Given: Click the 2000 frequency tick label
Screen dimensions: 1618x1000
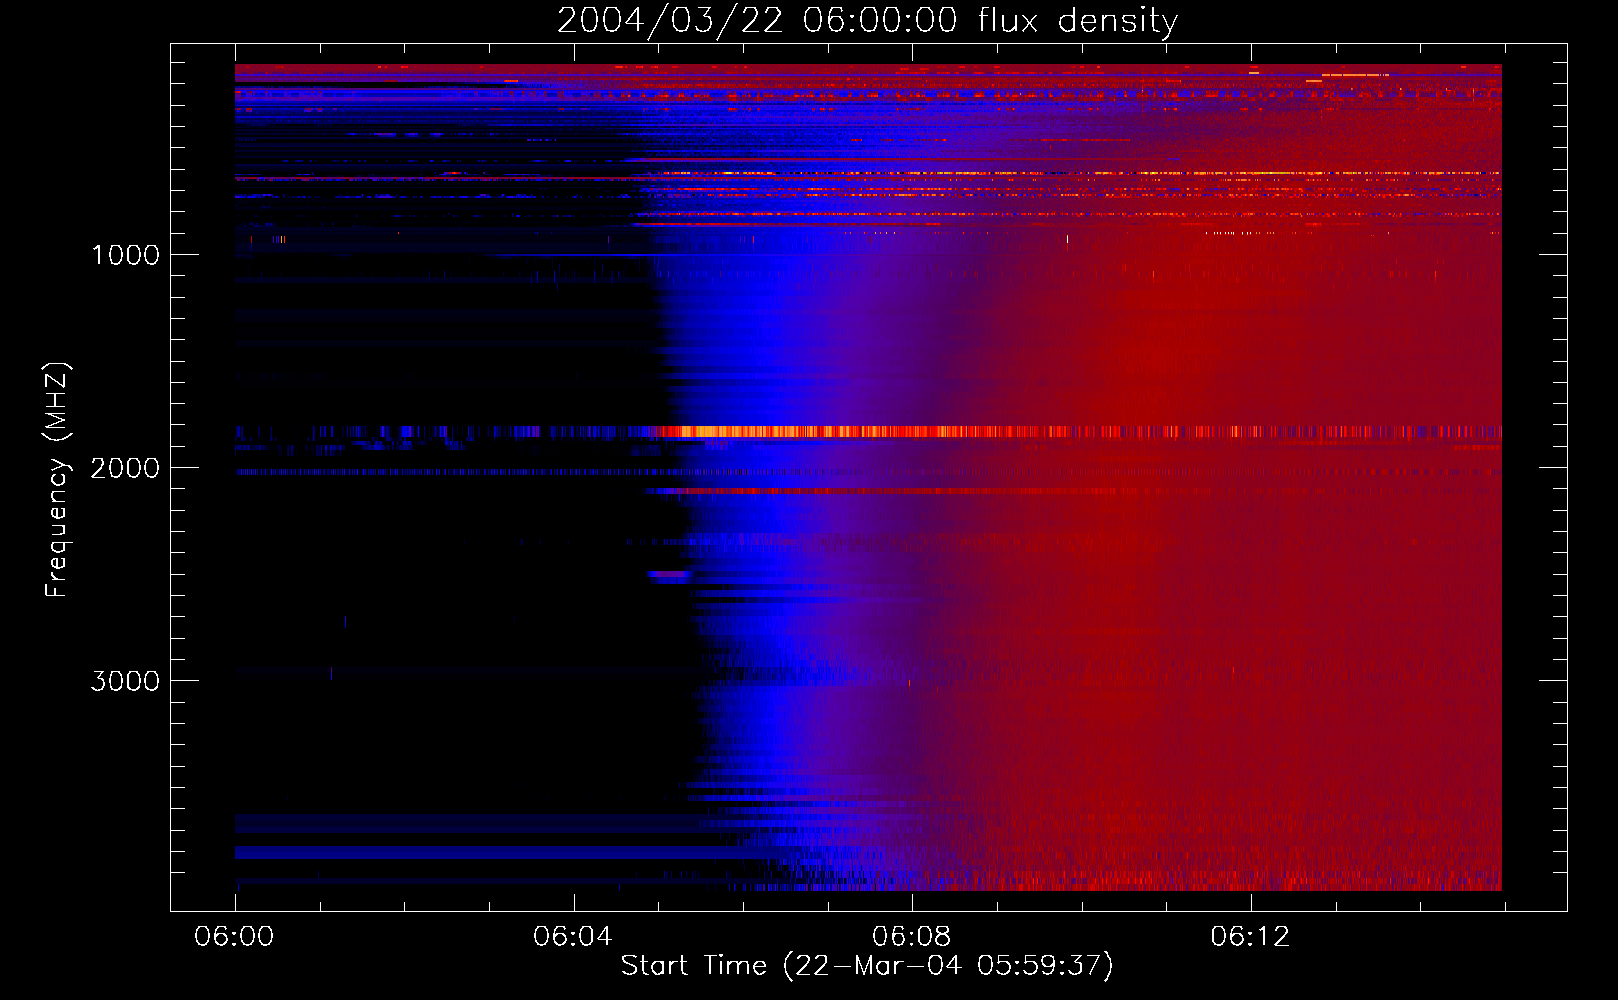Looking at the screenshot, I should 125,468.
